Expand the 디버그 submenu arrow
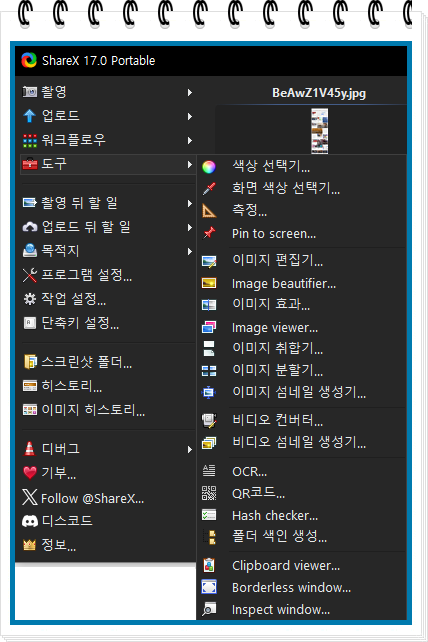Image resolution: width=428 pixels, height=642 pixels. [190, 450]
